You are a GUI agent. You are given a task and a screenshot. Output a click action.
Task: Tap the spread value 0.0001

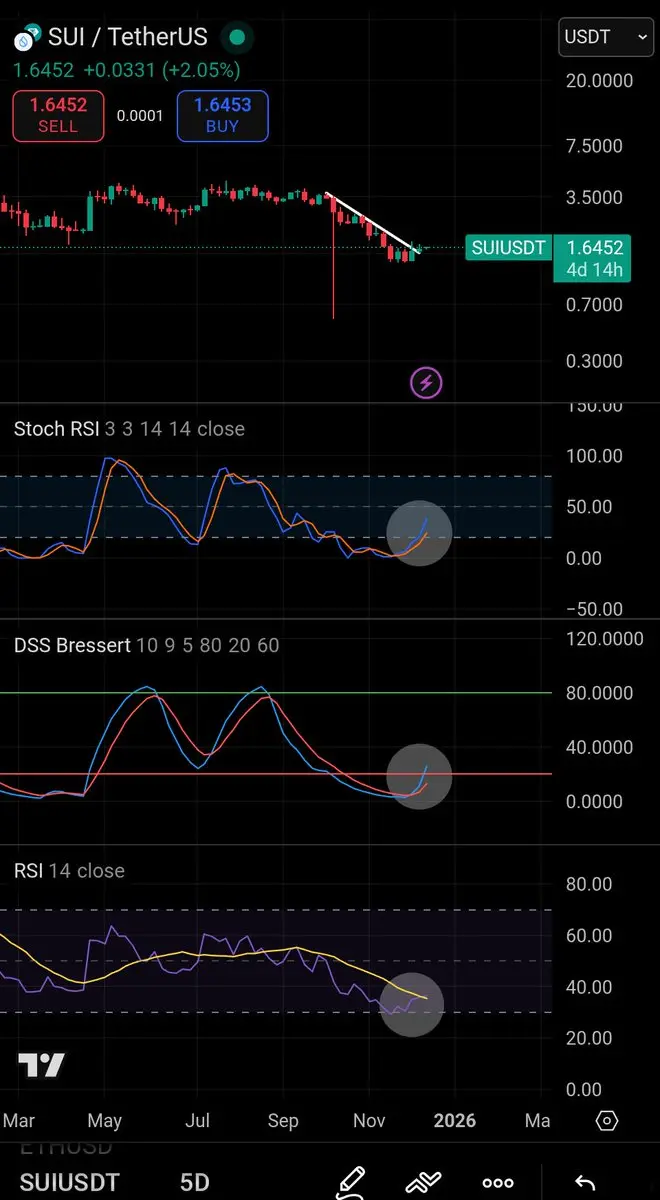pos(140,116)
